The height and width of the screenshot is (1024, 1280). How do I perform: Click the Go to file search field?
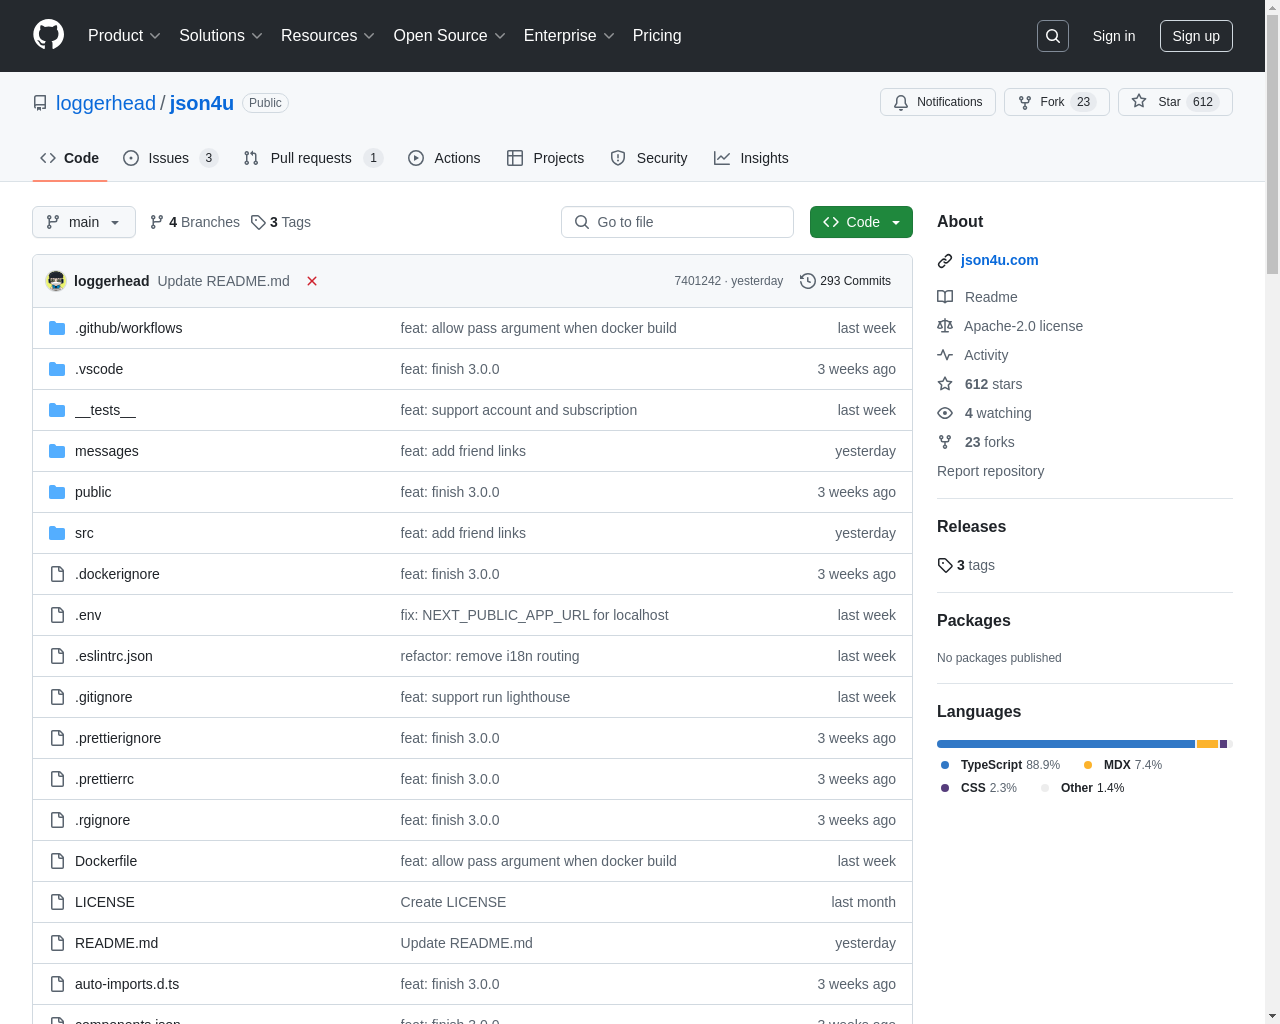tap(677, 222)
